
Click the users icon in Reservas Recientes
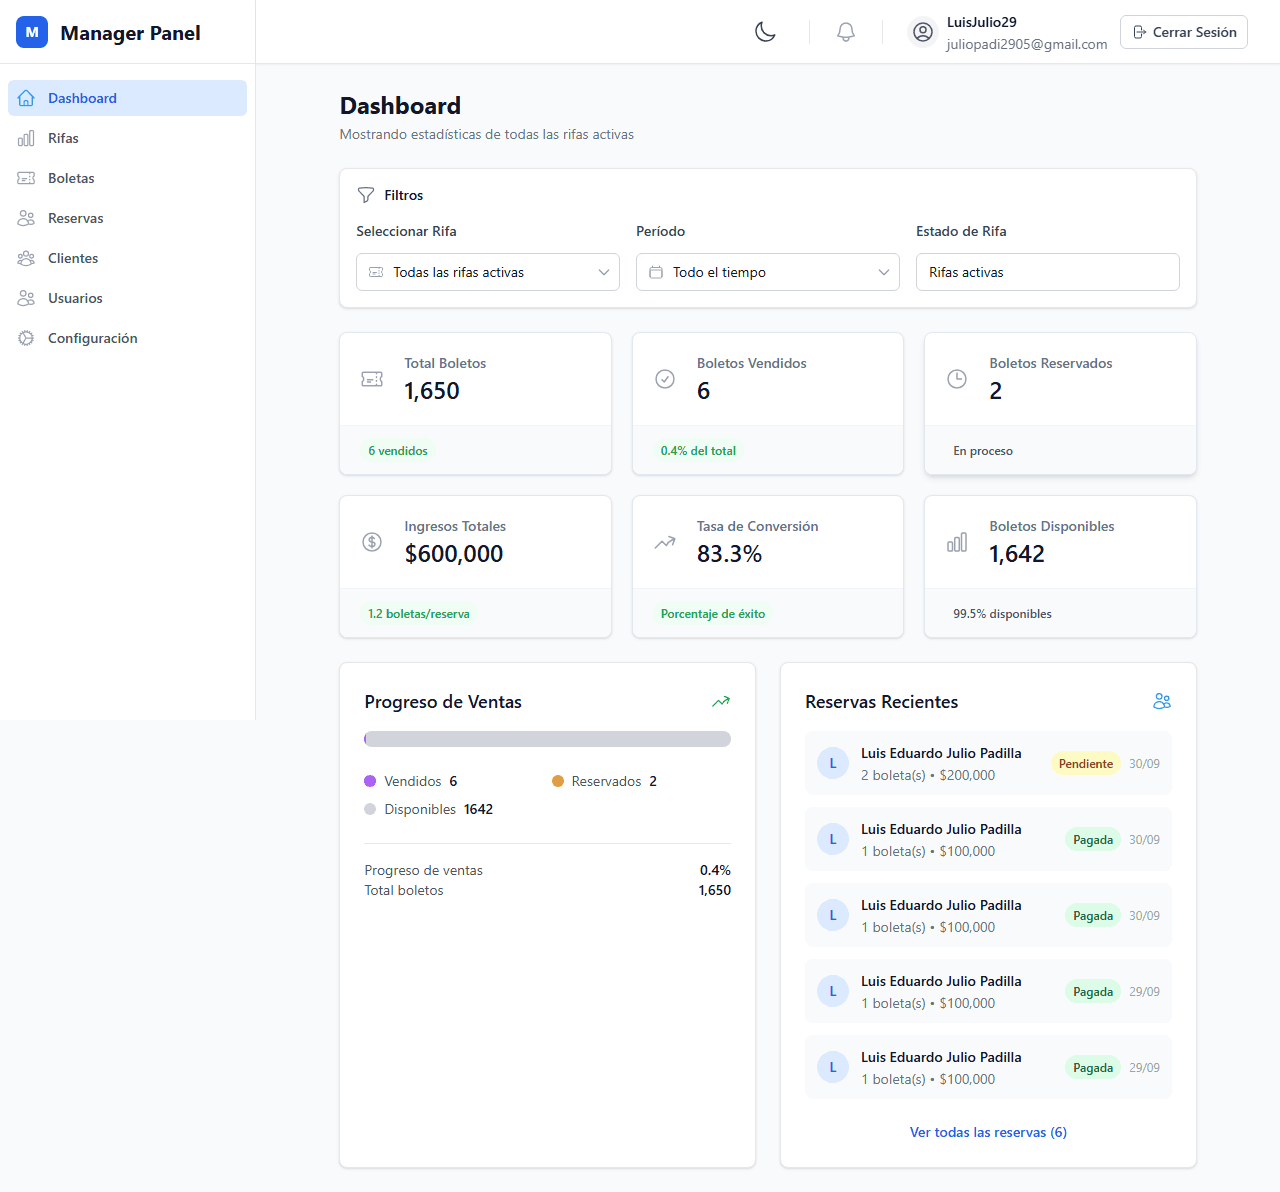(x=1161, y=702)
